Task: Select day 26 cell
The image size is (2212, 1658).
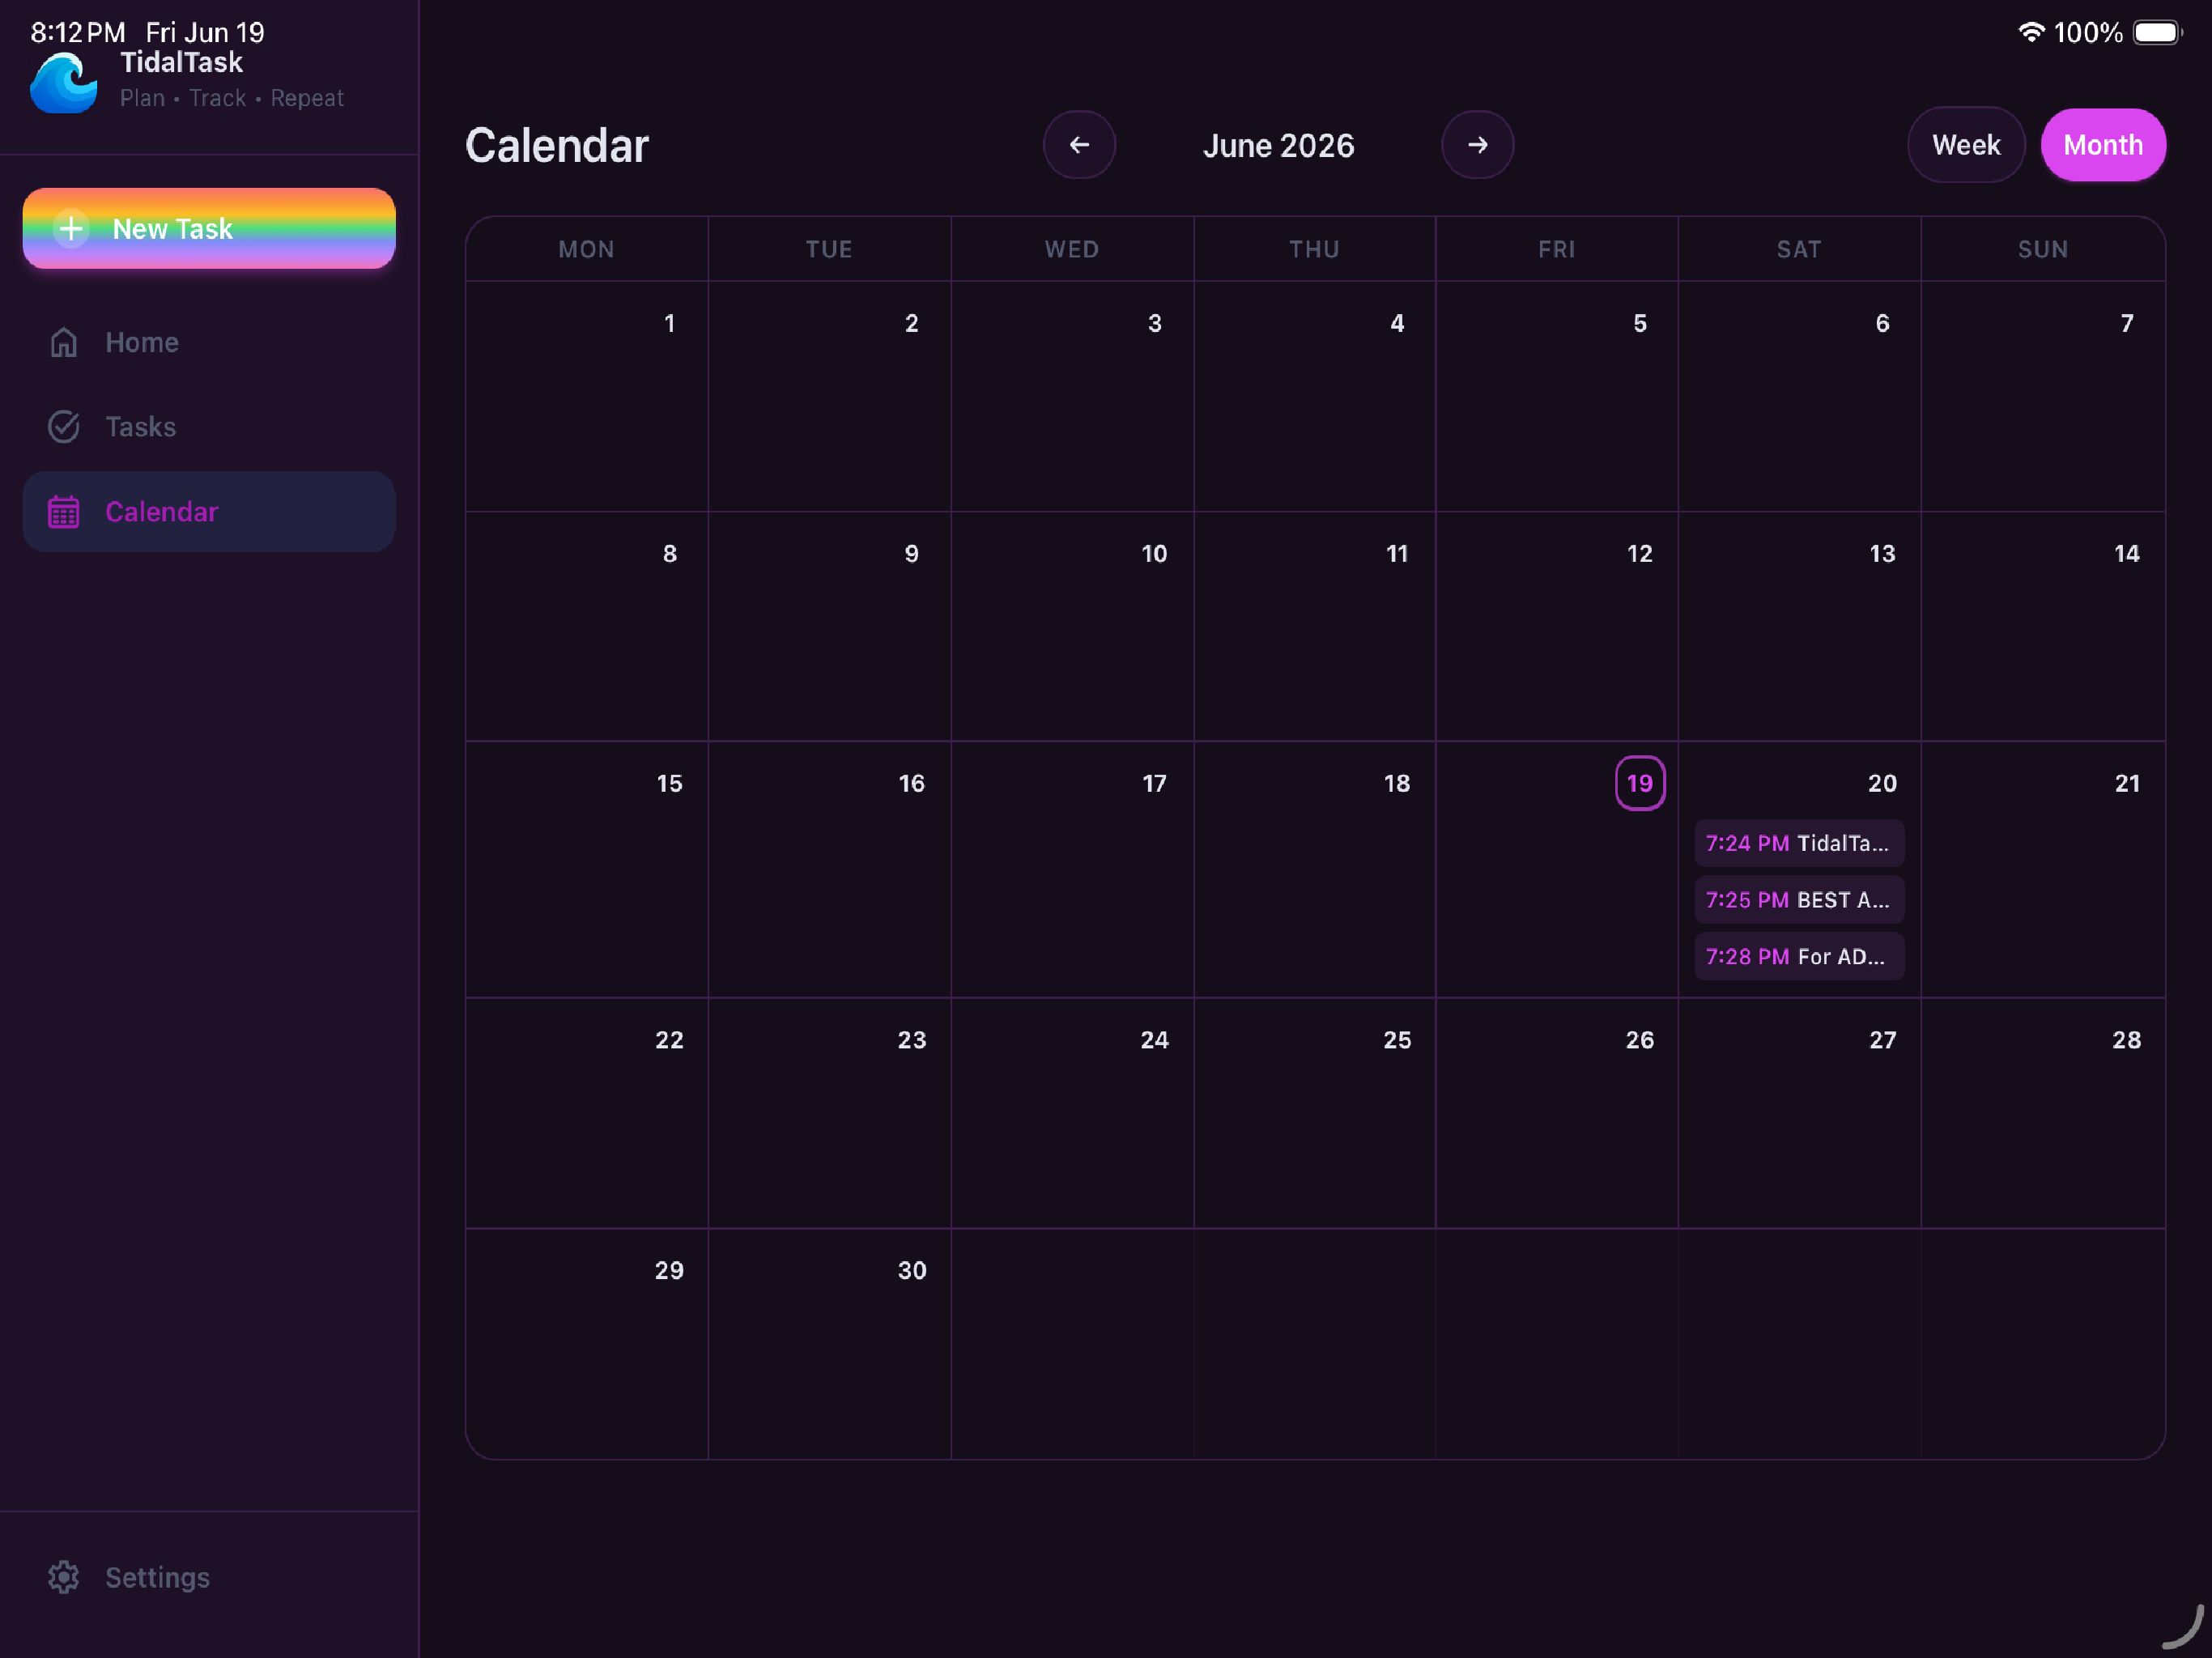Action: click(x=1557, y=1113)
